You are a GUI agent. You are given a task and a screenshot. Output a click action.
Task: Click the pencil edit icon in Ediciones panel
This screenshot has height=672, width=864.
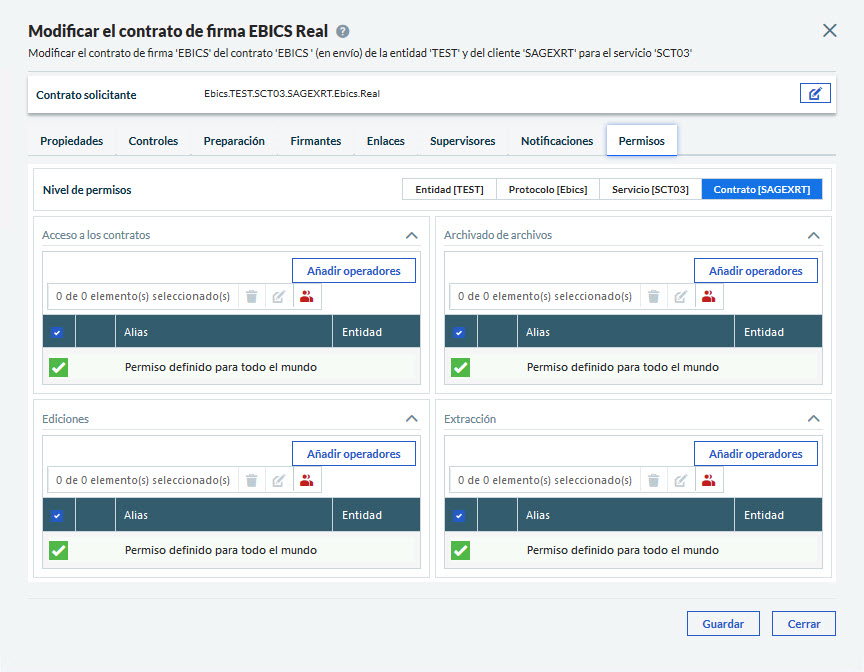[279, 480]
